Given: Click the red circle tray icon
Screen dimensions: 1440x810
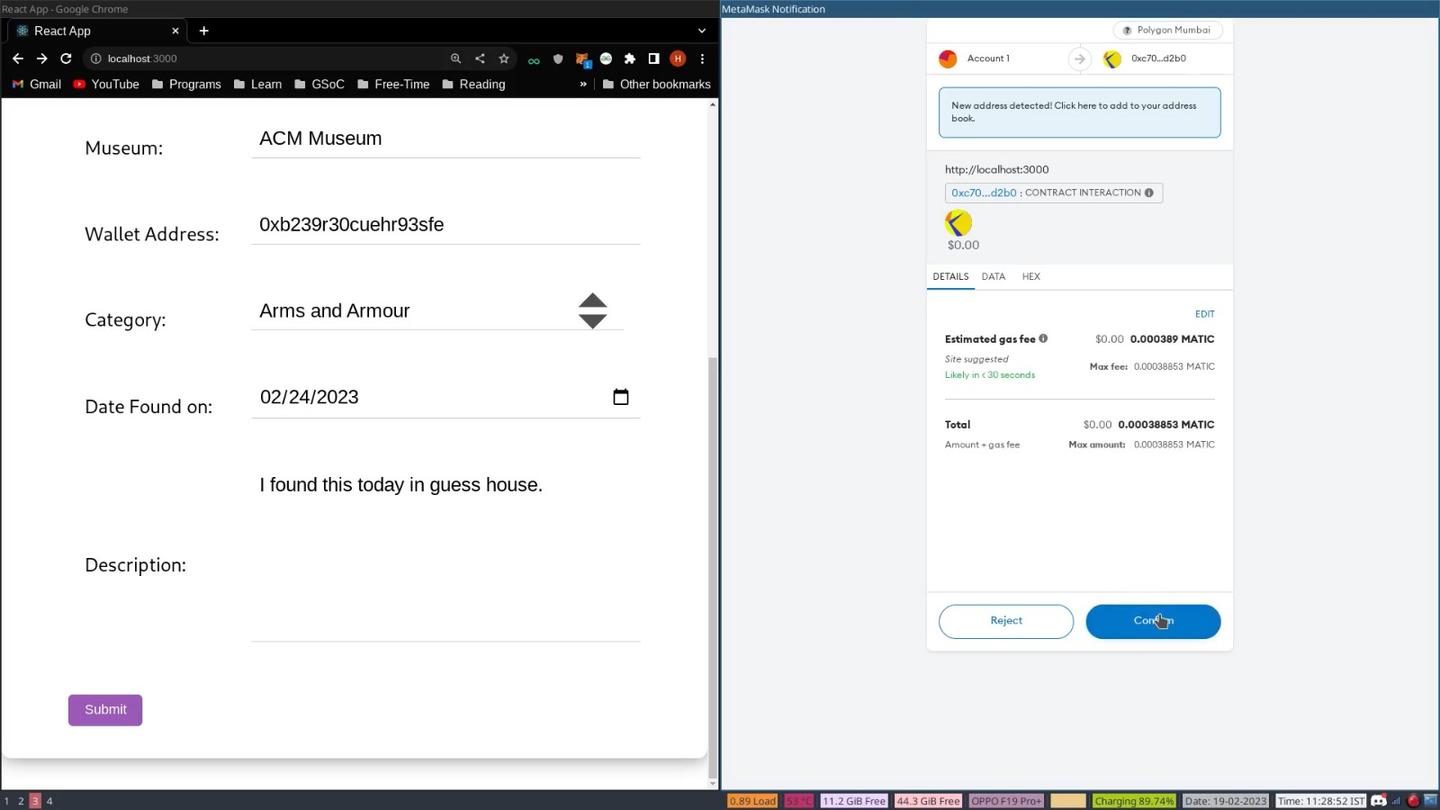Looking at the screenshot, I should pyautogui.click(x=1413, y=801).
